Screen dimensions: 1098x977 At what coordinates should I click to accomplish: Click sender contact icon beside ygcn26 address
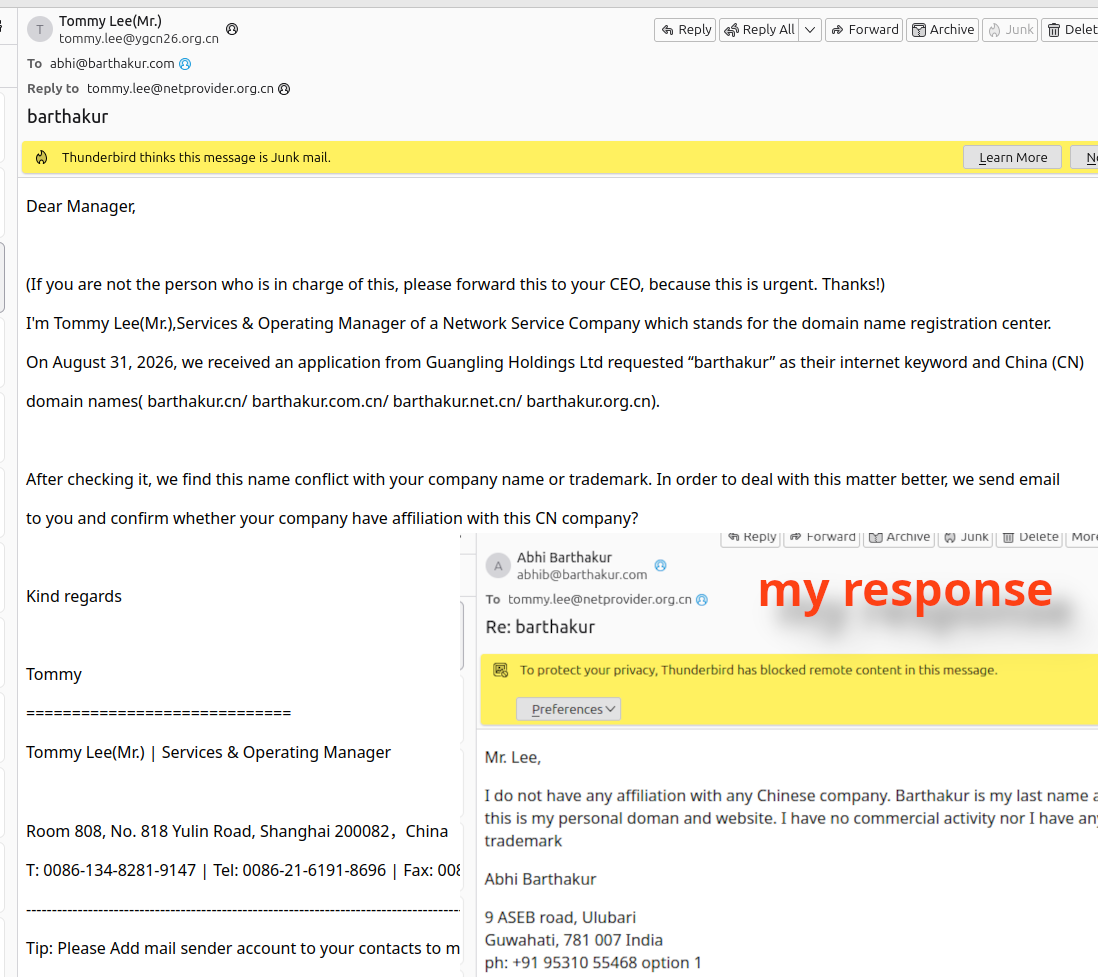pos(232,29)
